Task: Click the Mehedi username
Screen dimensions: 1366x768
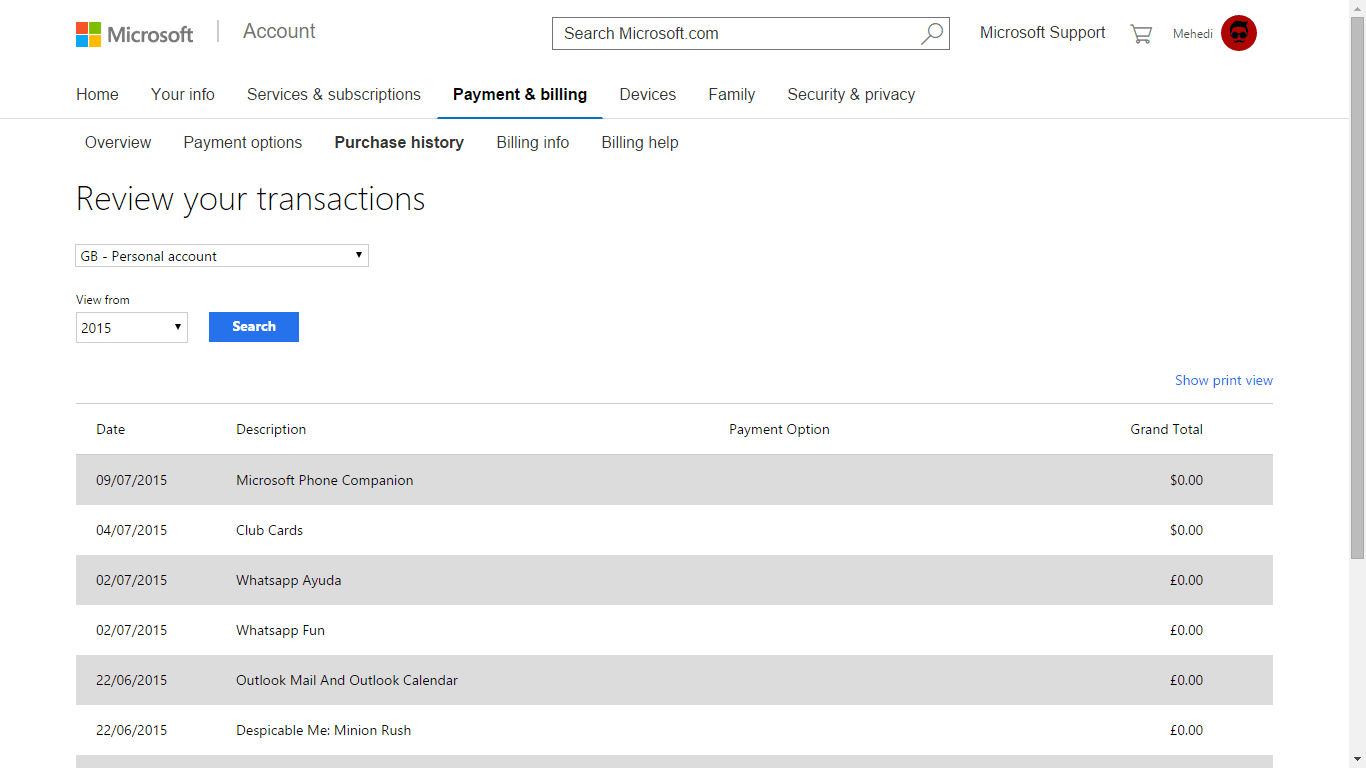Action: (x=1193, y=34)
